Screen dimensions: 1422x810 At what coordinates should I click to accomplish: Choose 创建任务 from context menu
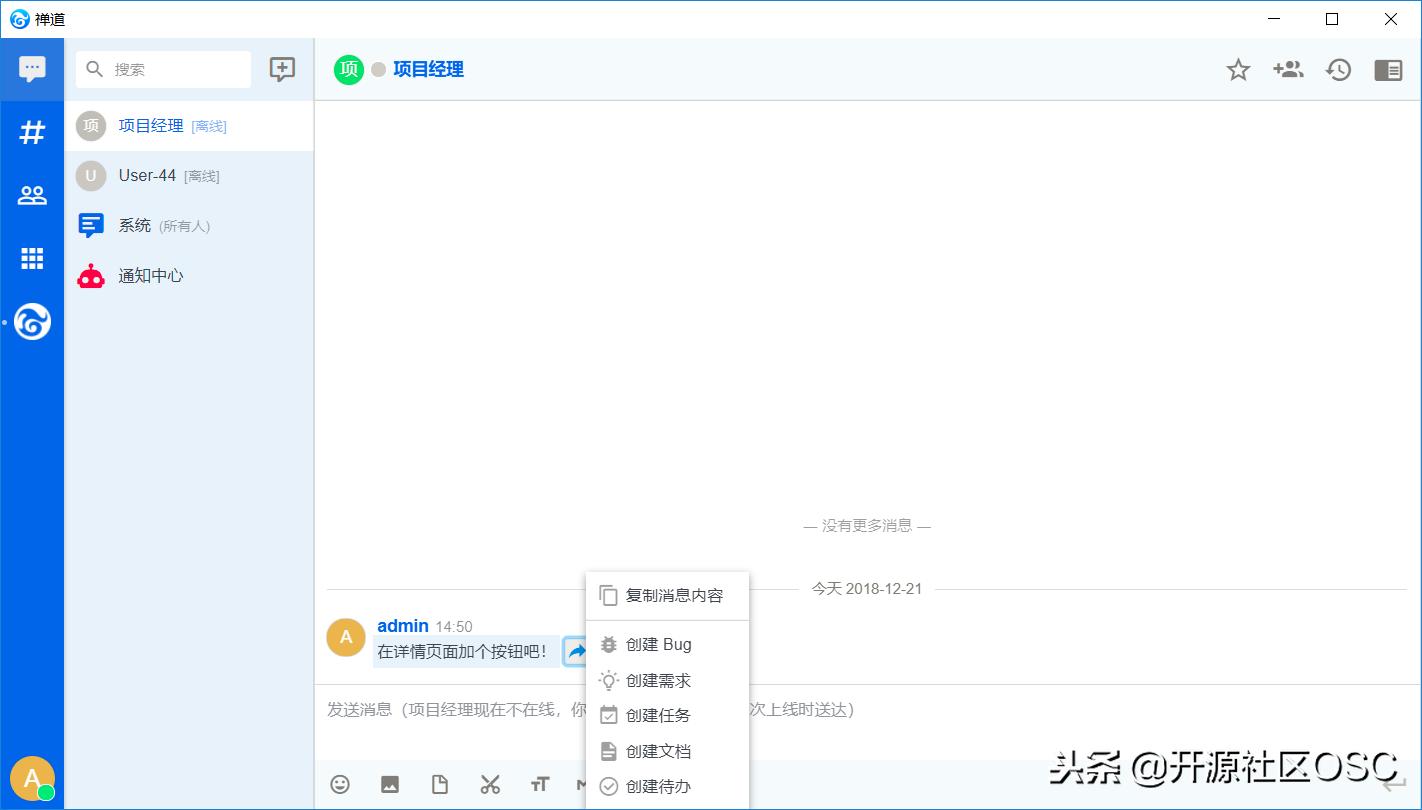coord(667,716)
